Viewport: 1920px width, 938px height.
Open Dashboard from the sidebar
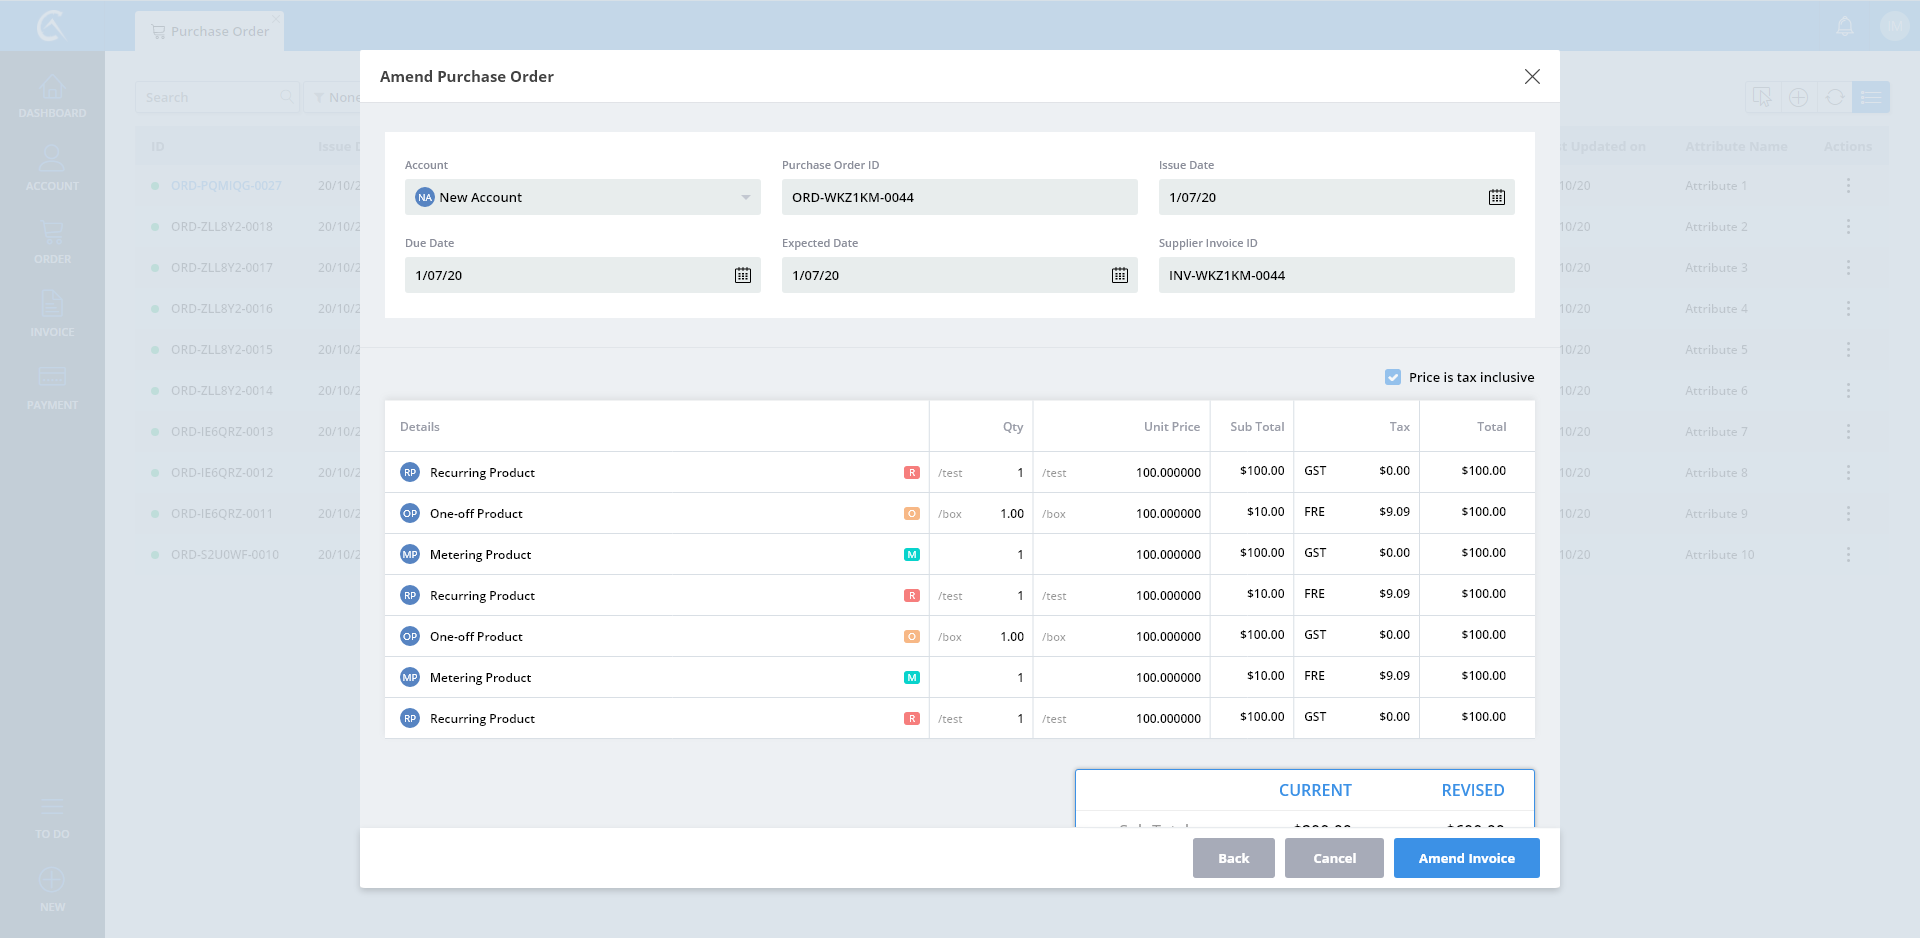(52, 96)
